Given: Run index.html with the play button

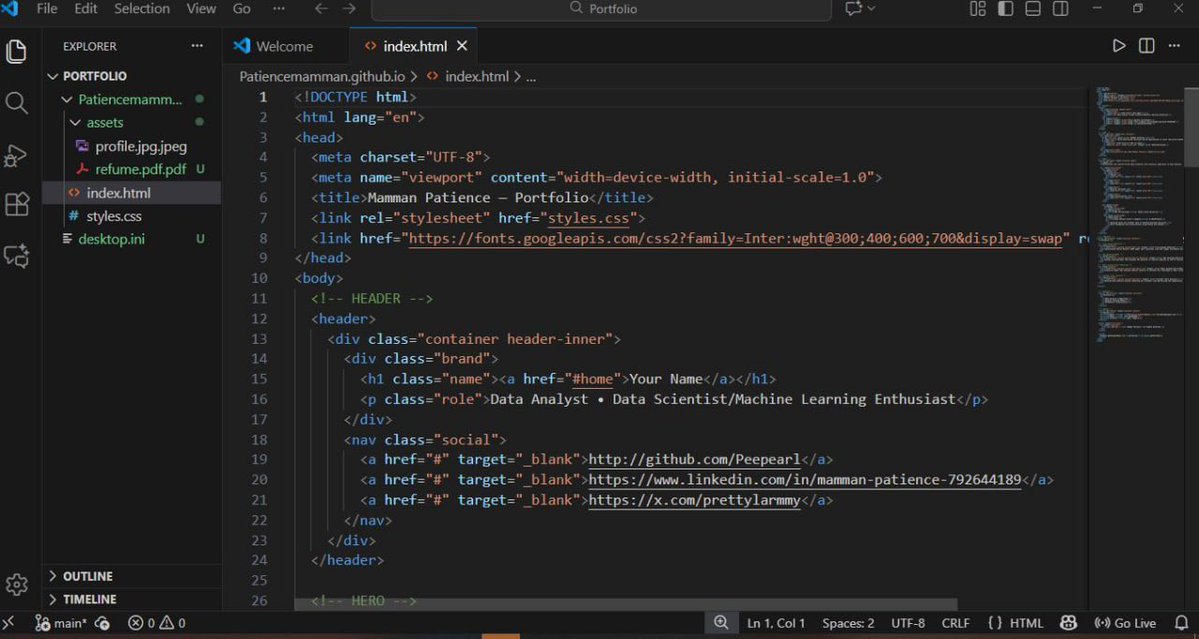Looking at the screenshot, I should coord(1119,45).
